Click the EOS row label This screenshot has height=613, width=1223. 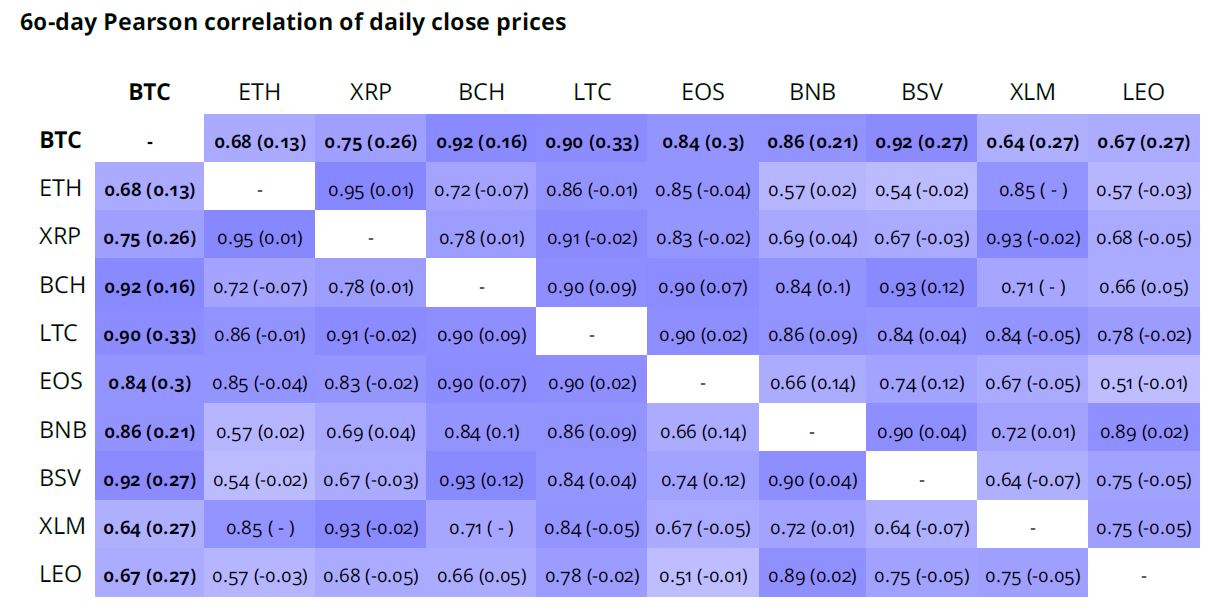coord(61,382)
